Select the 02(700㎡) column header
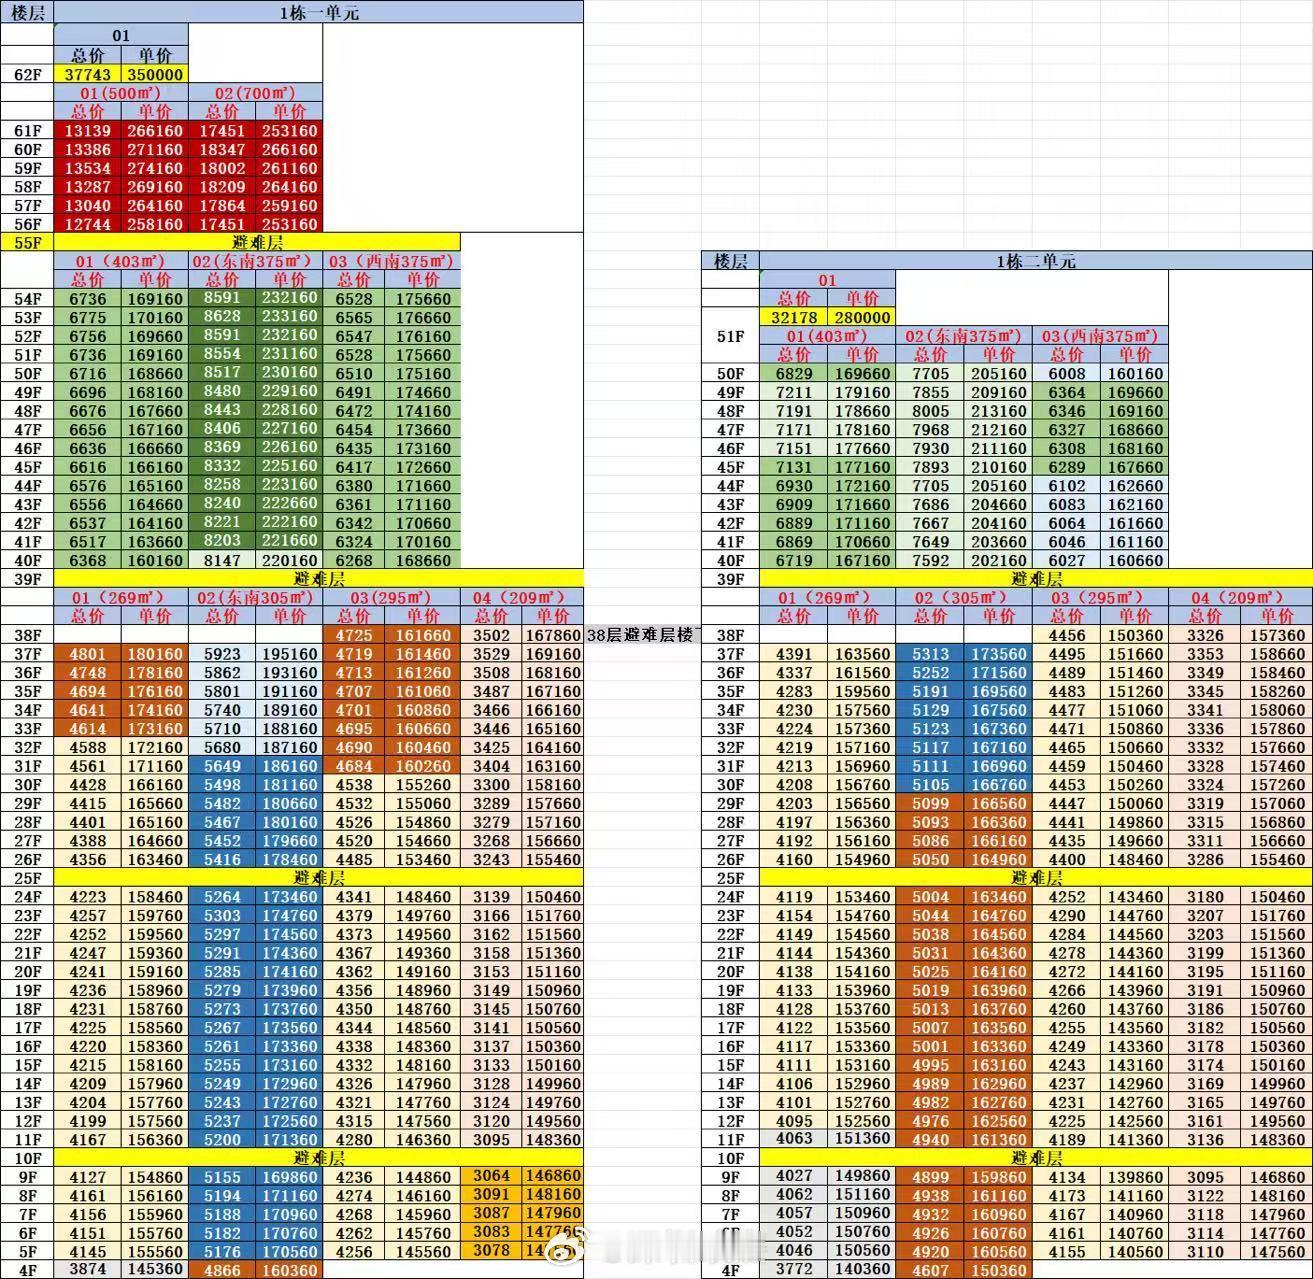The image size is (1313, 1279). pyautogui.click(x=256, y=93)
